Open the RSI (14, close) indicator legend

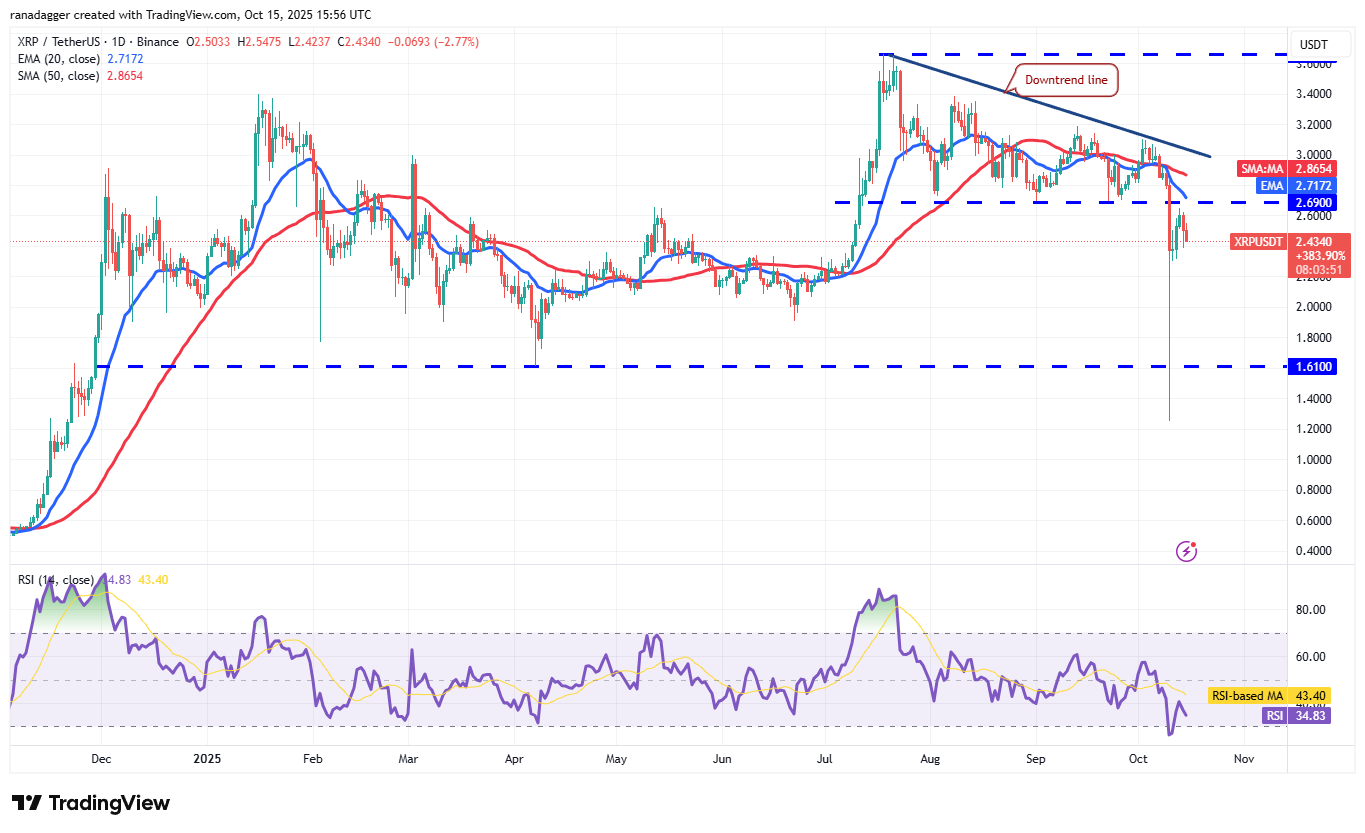(x=55, y=578)
